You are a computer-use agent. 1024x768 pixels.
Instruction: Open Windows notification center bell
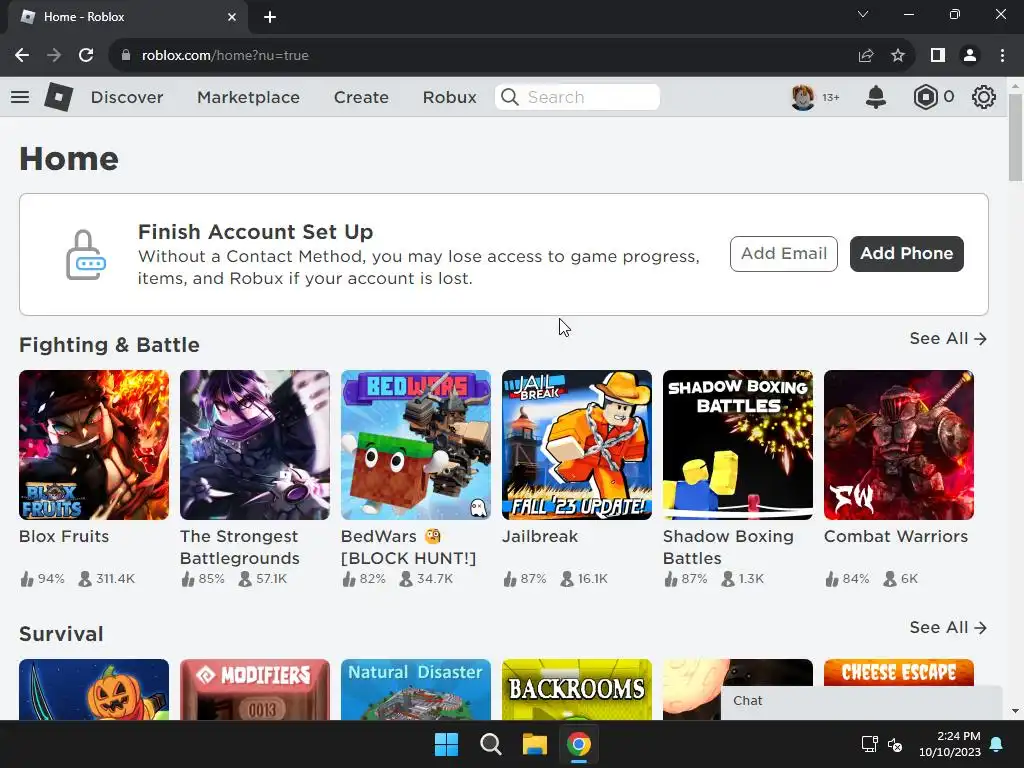[x=997, y=744]
